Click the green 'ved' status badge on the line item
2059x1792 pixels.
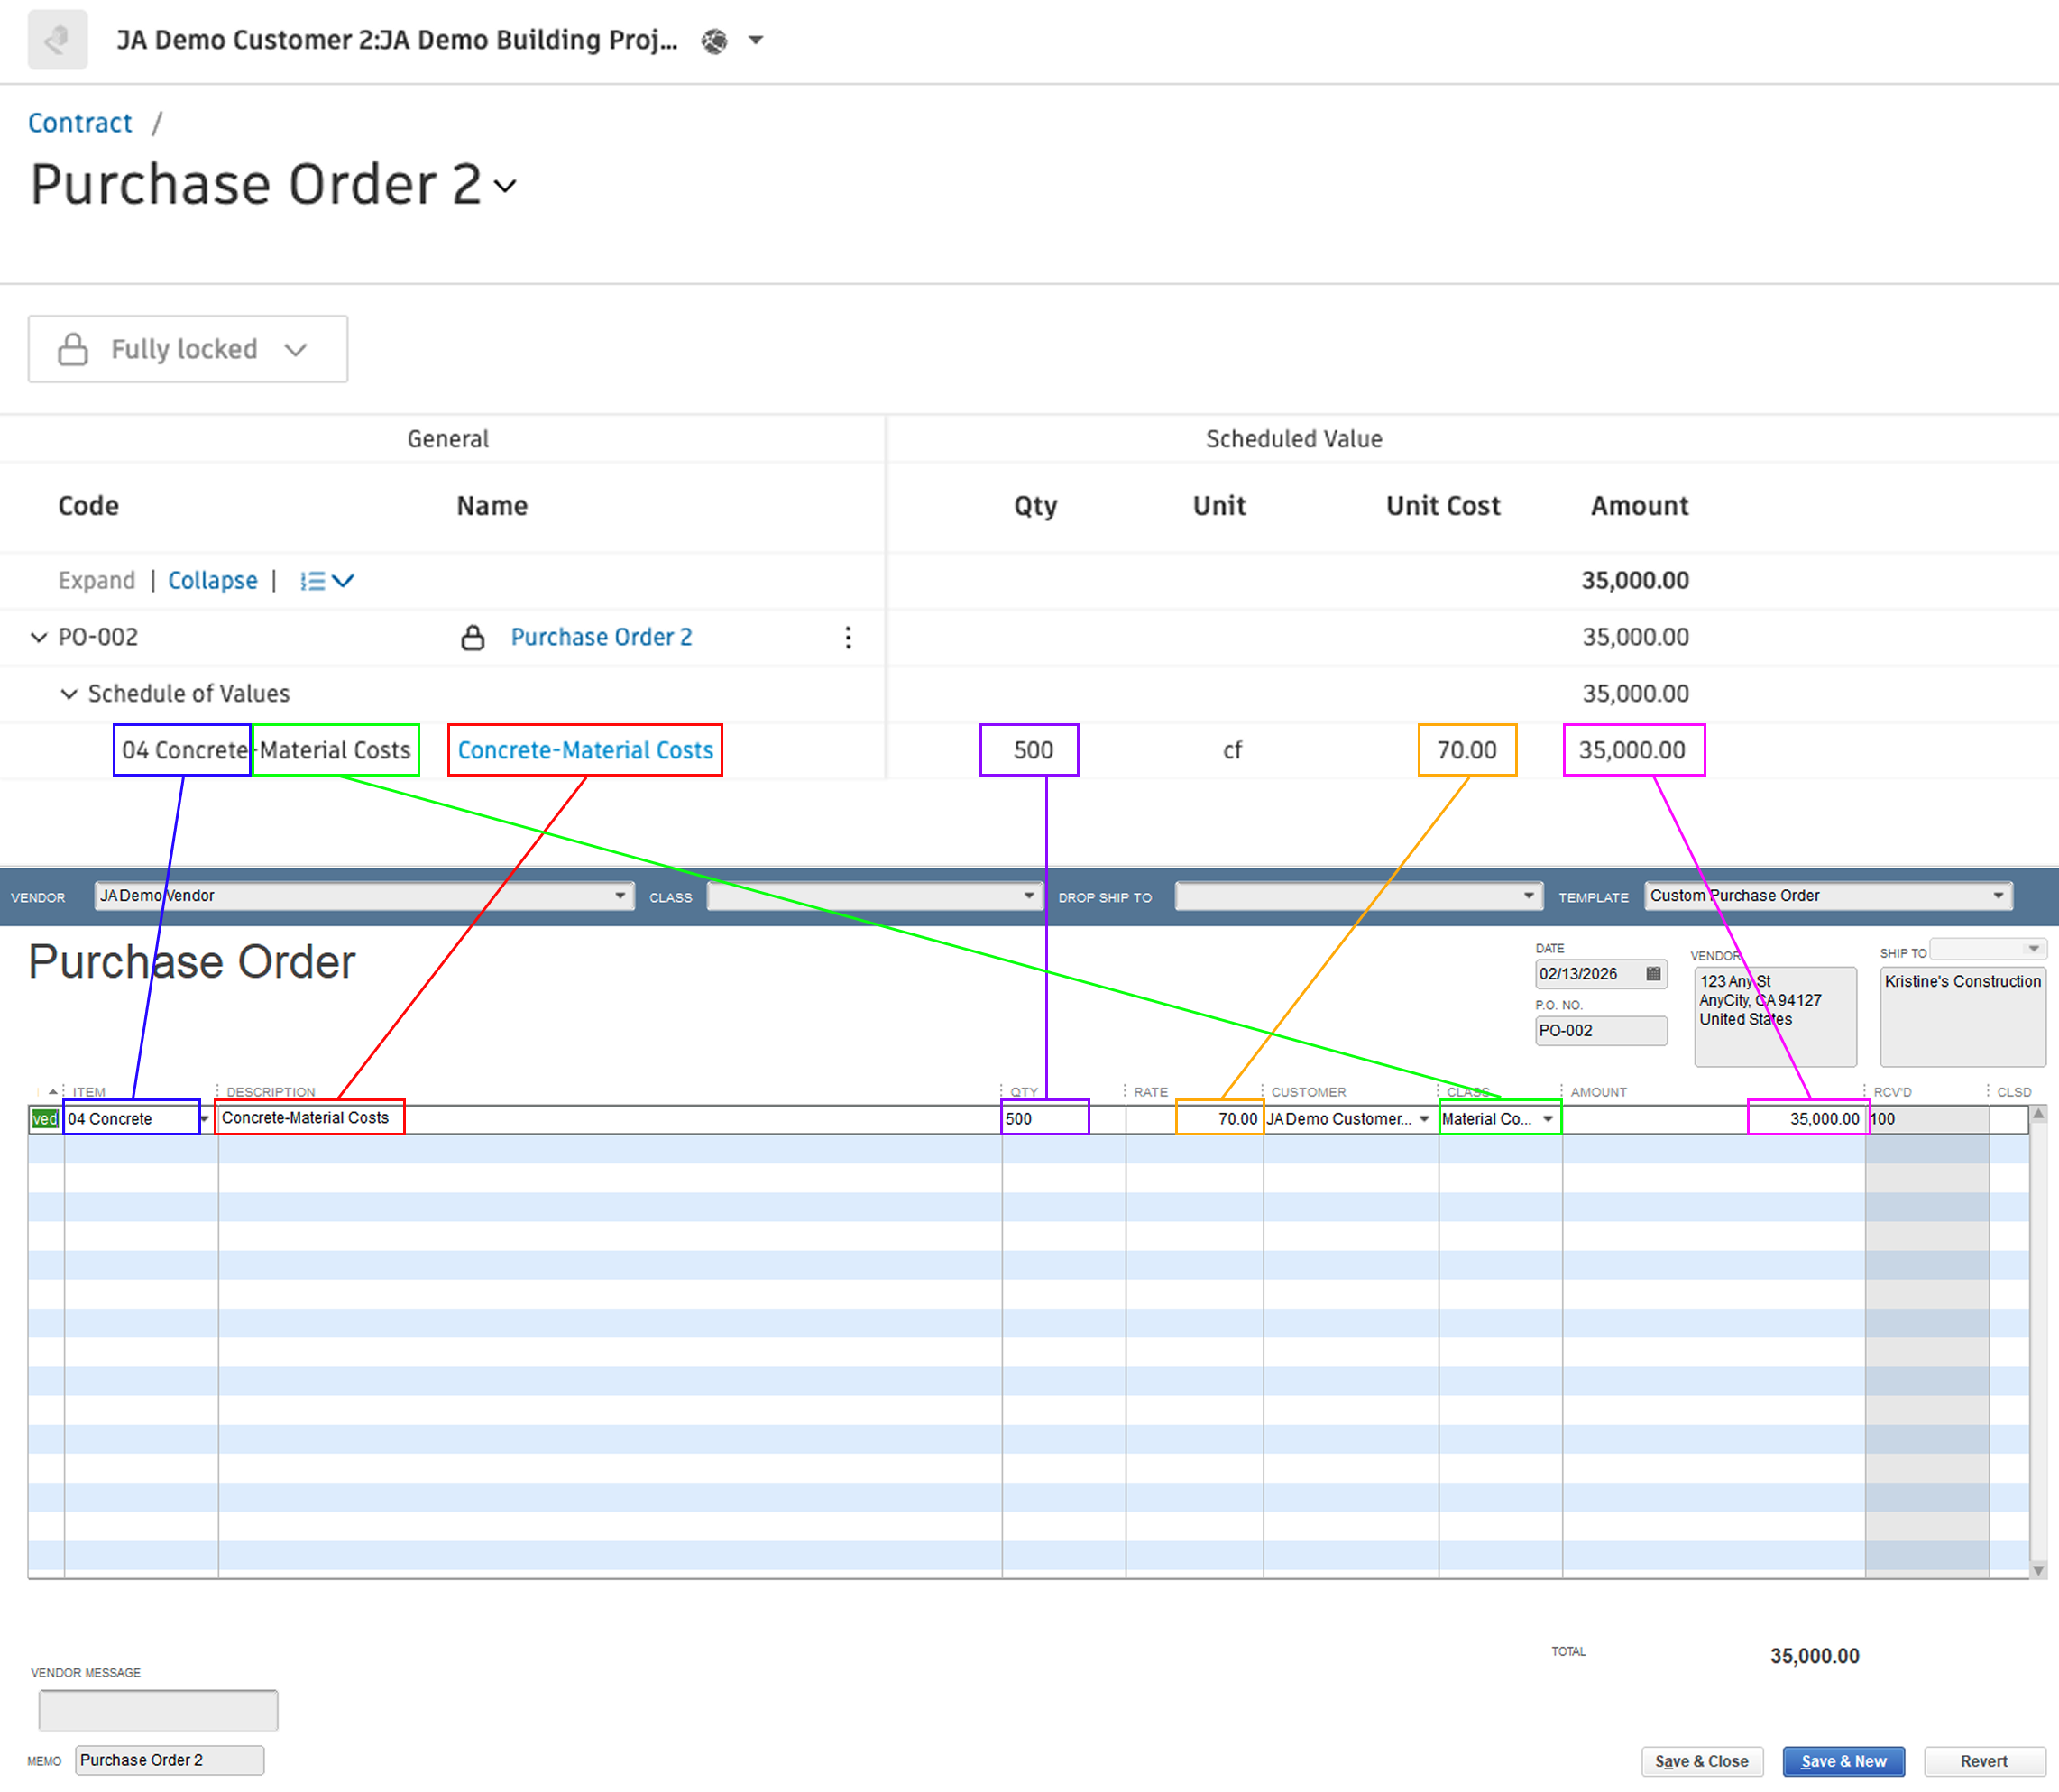coord(45,1119)
